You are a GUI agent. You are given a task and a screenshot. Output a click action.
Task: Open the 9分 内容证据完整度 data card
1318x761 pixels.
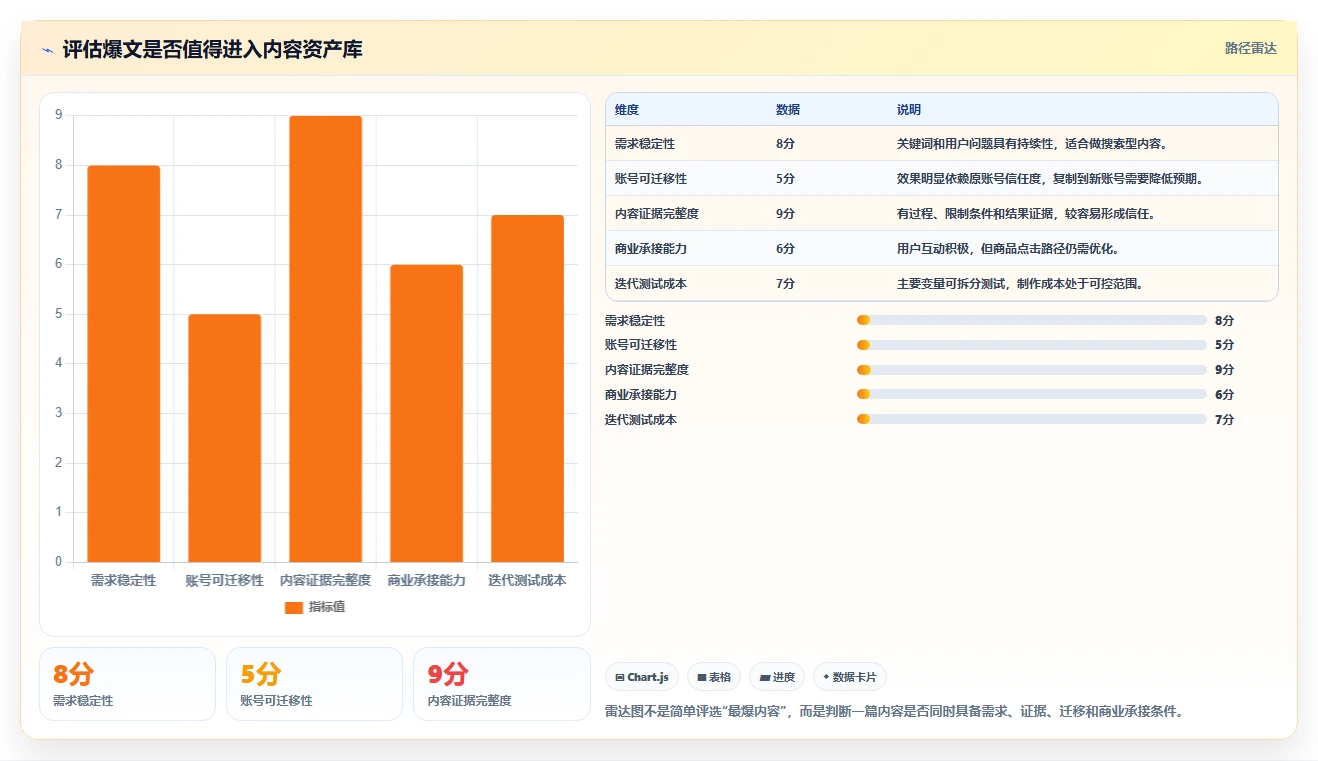(501, 684)
